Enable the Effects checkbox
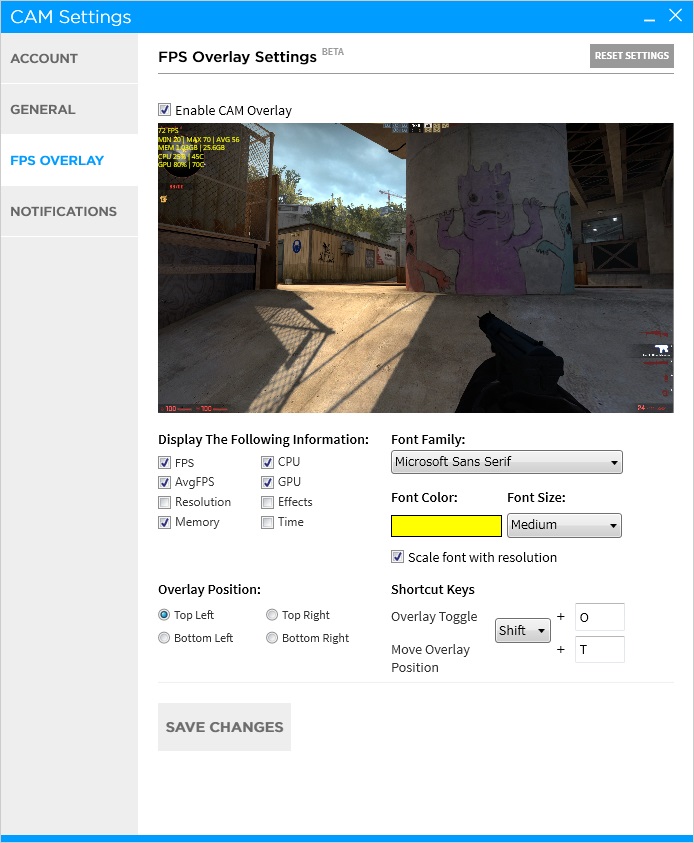694x843 pixels. (267, 502)
